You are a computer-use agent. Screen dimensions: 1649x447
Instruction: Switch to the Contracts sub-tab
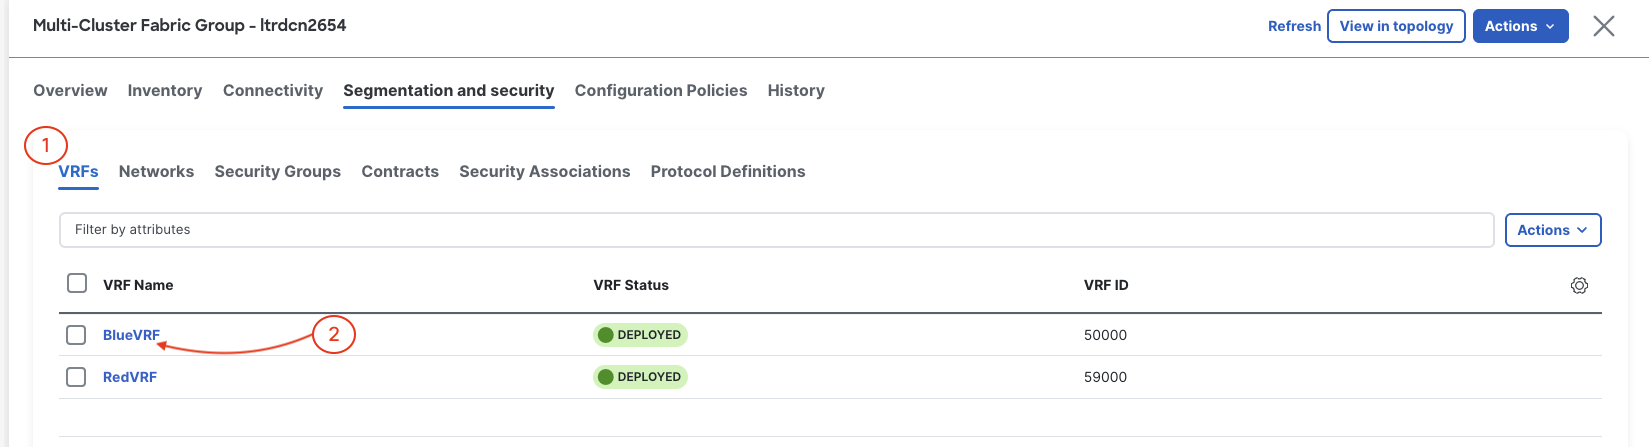pyautogui.click(x=400, y=171)
